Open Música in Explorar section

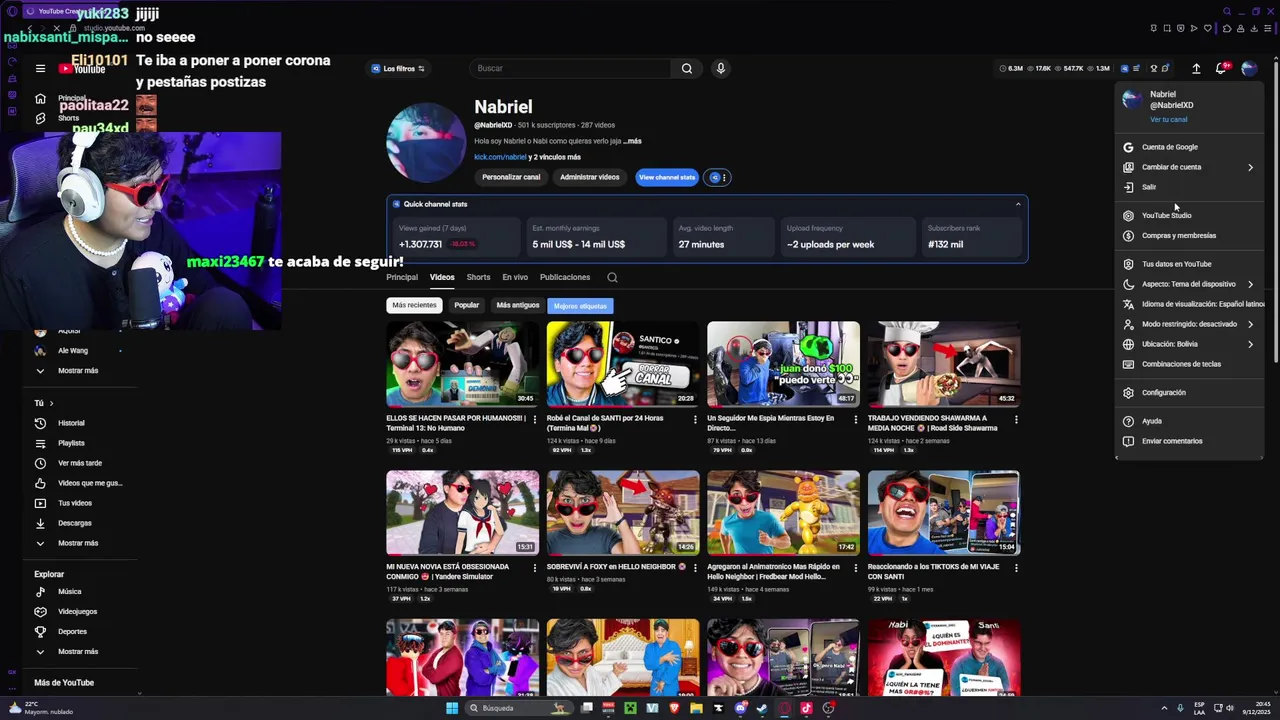(69, 591)
